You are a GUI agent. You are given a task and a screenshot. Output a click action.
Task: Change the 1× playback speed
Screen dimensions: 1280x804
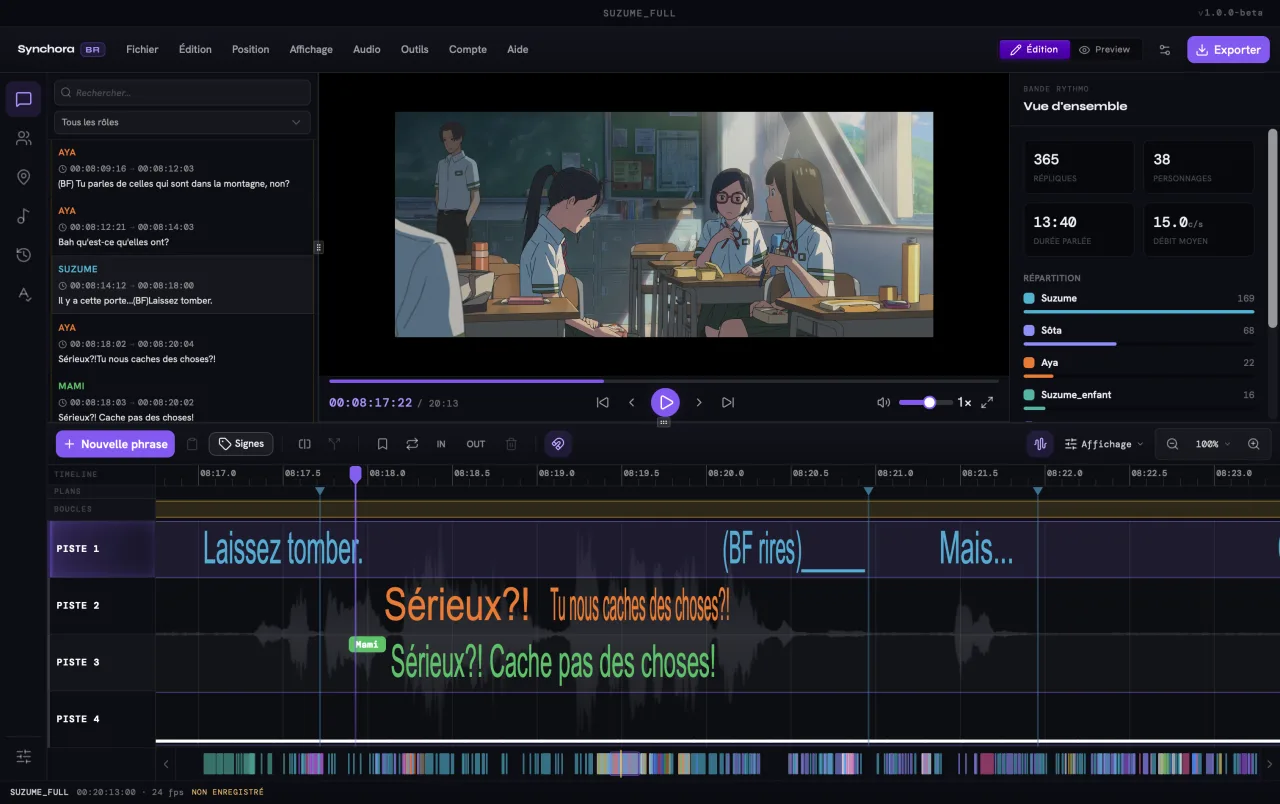click(x=964, y=402)
